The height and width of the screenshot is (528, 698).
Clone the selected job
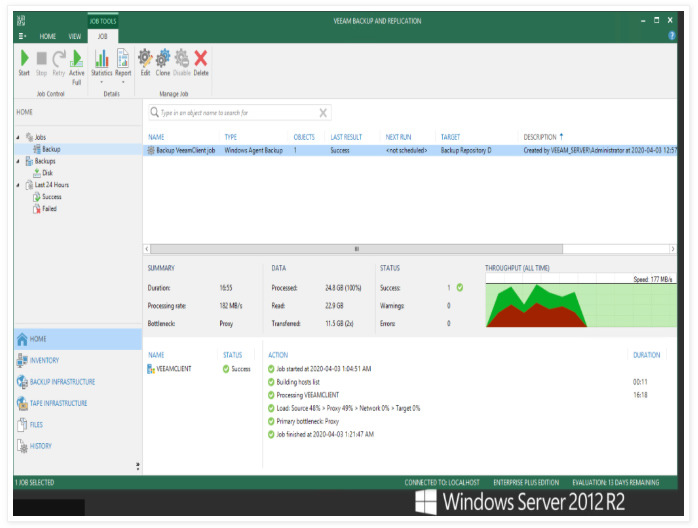(163, 62)
